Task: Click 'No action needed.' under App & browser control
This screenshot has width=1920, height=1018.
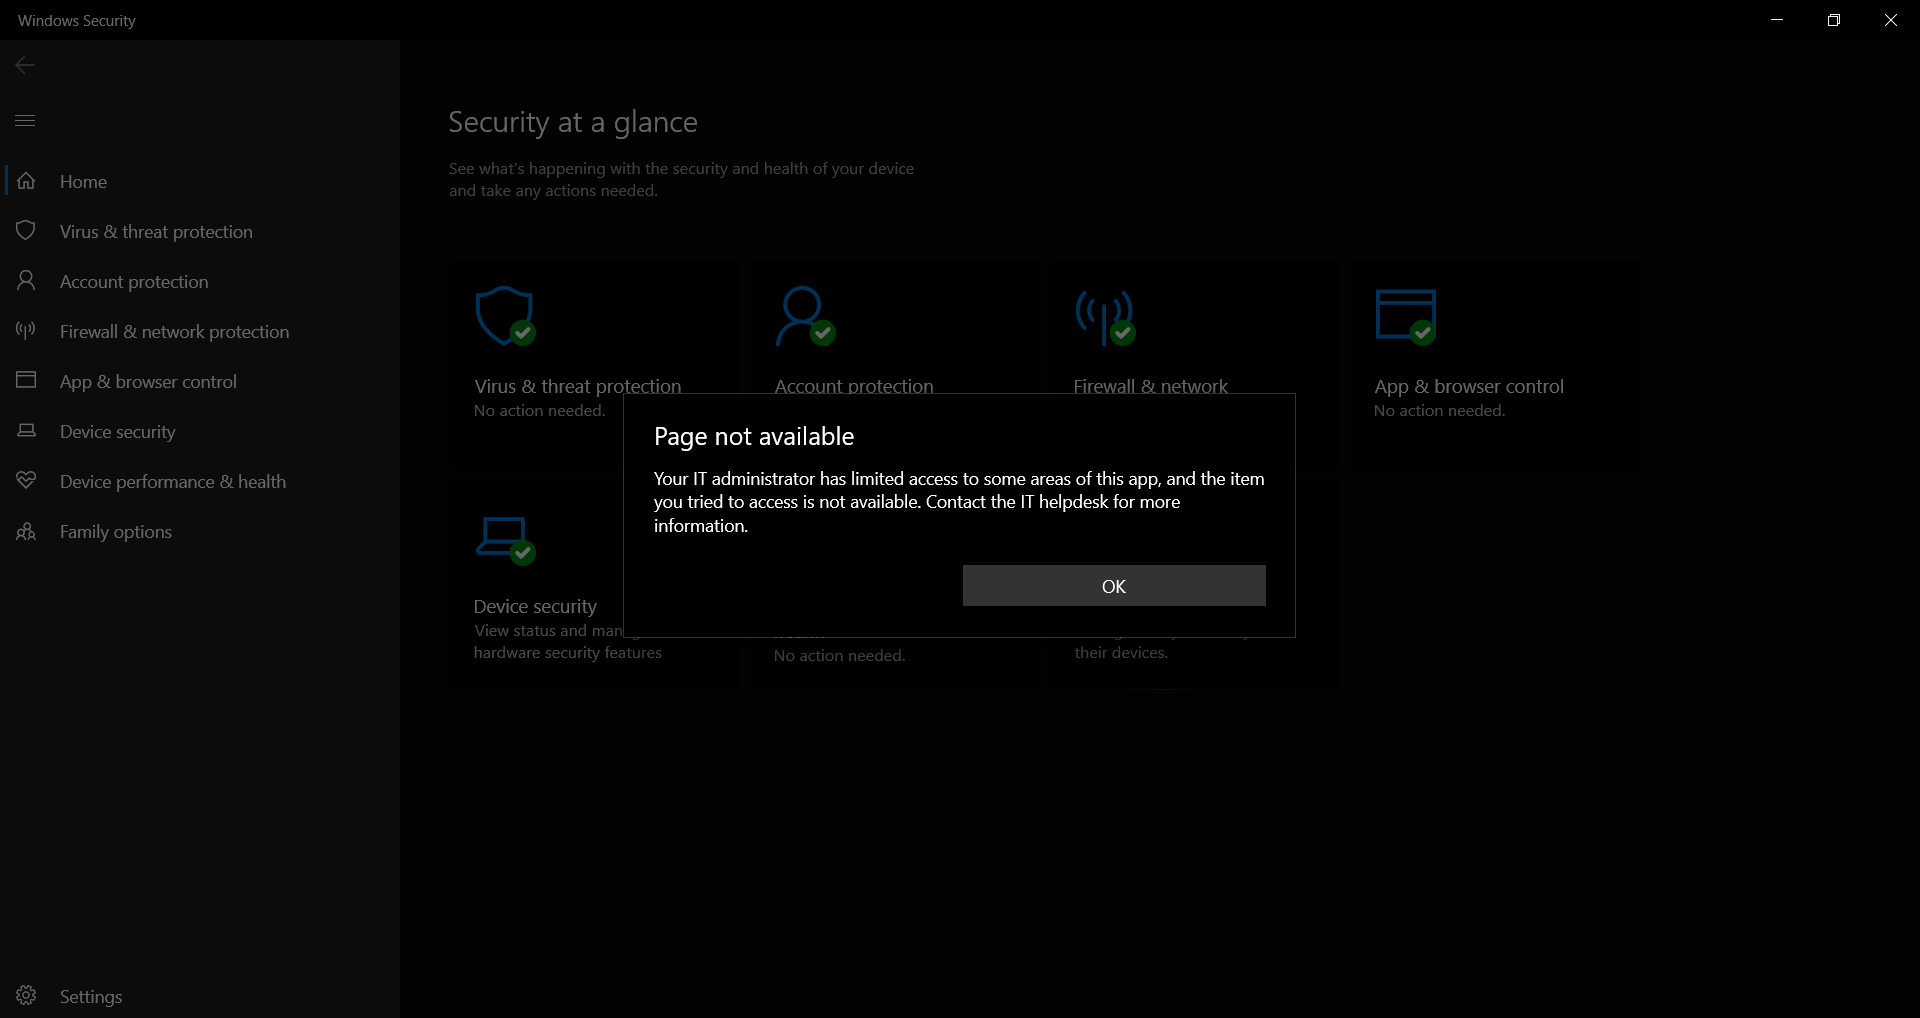Action: [1439, 411]
